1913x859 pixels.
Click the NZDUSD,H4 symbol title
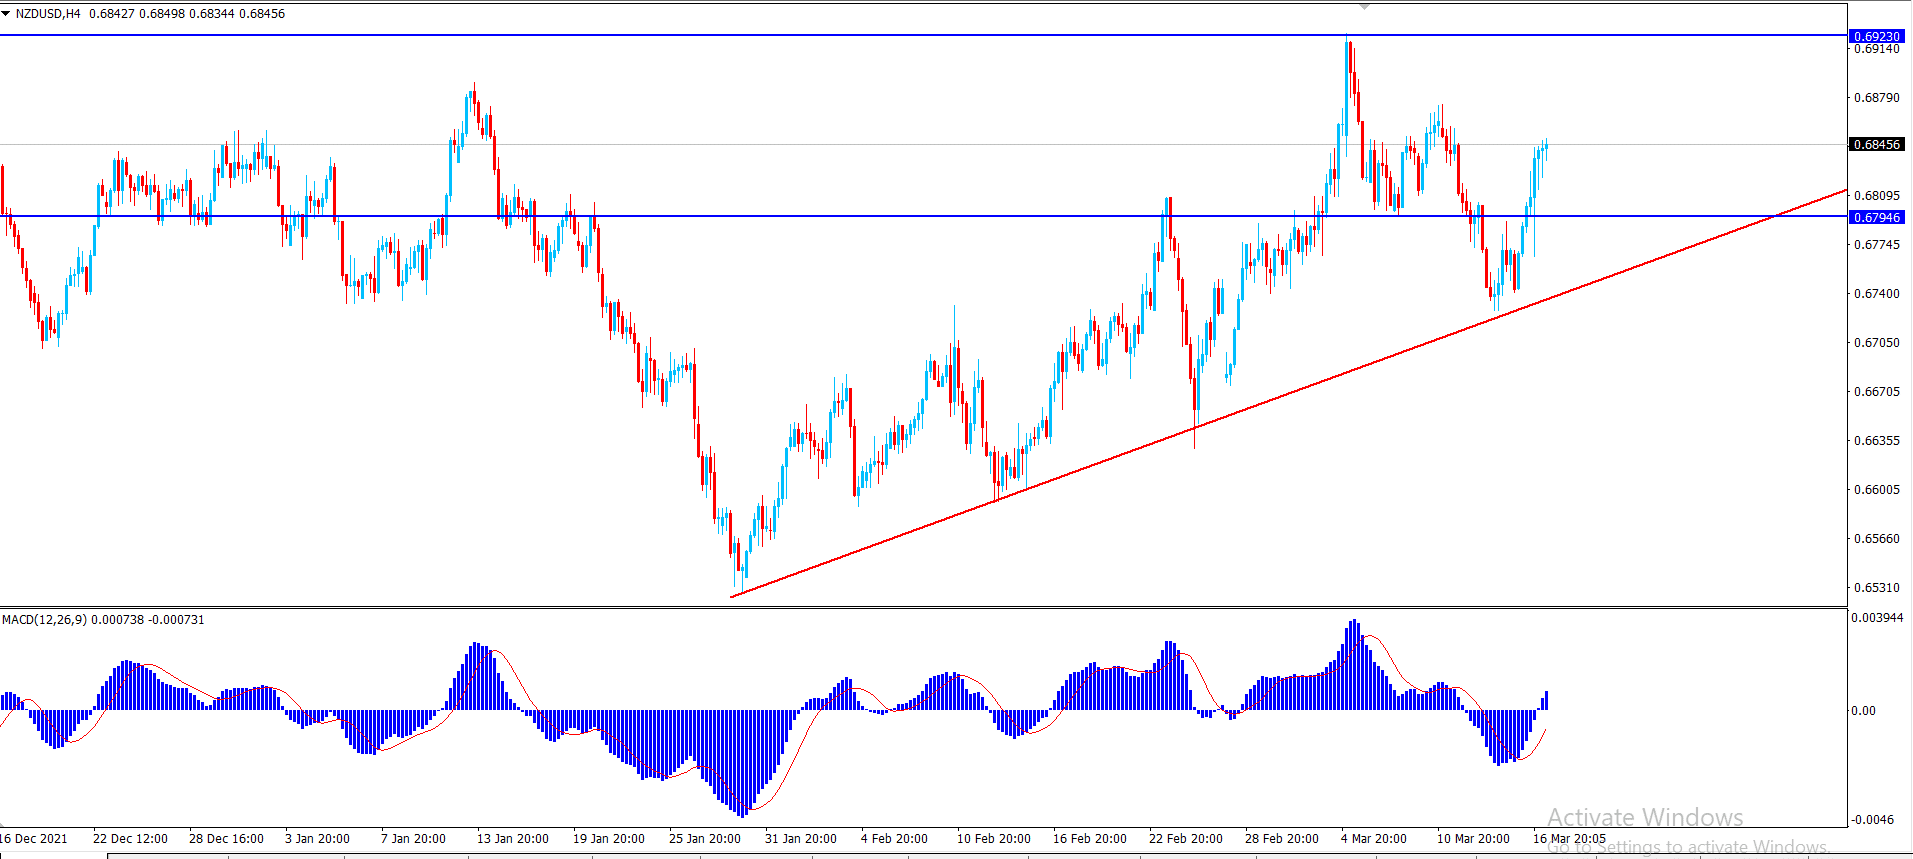click(48, 14)
